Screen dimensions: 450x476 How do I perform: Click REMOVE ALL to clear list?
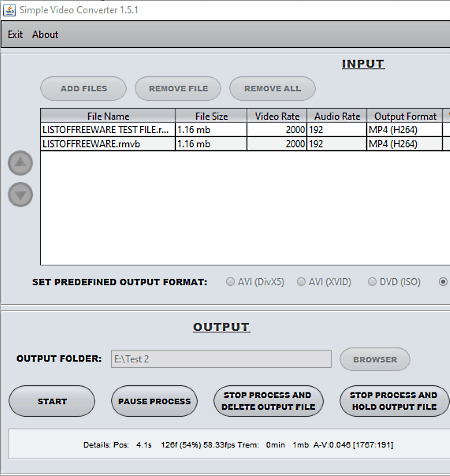coord(272,89)
